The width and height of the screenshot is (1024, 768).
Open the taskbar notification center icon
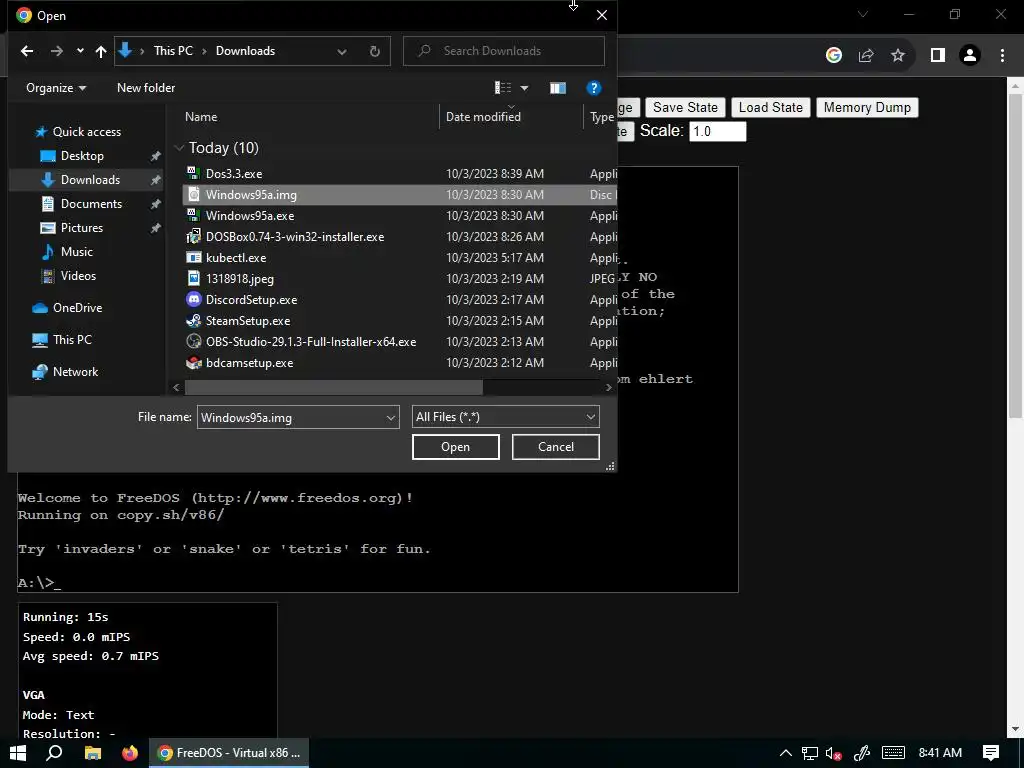tap(991, 753)
